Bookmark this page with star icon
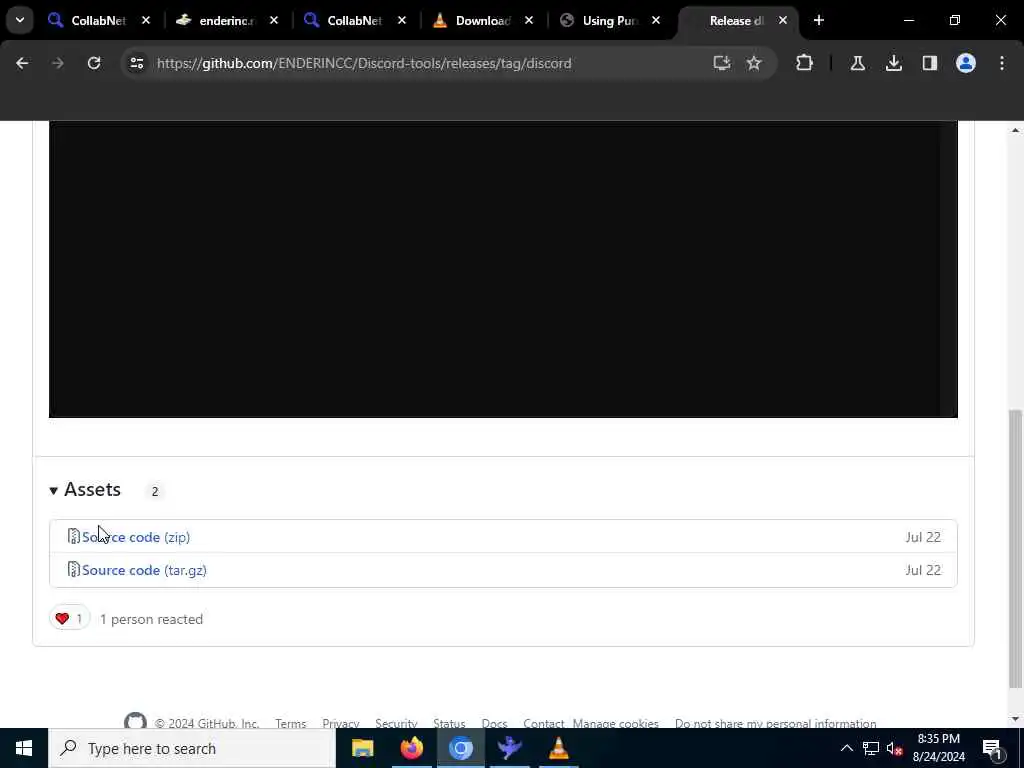1024x768 pixels. point(754,63)
